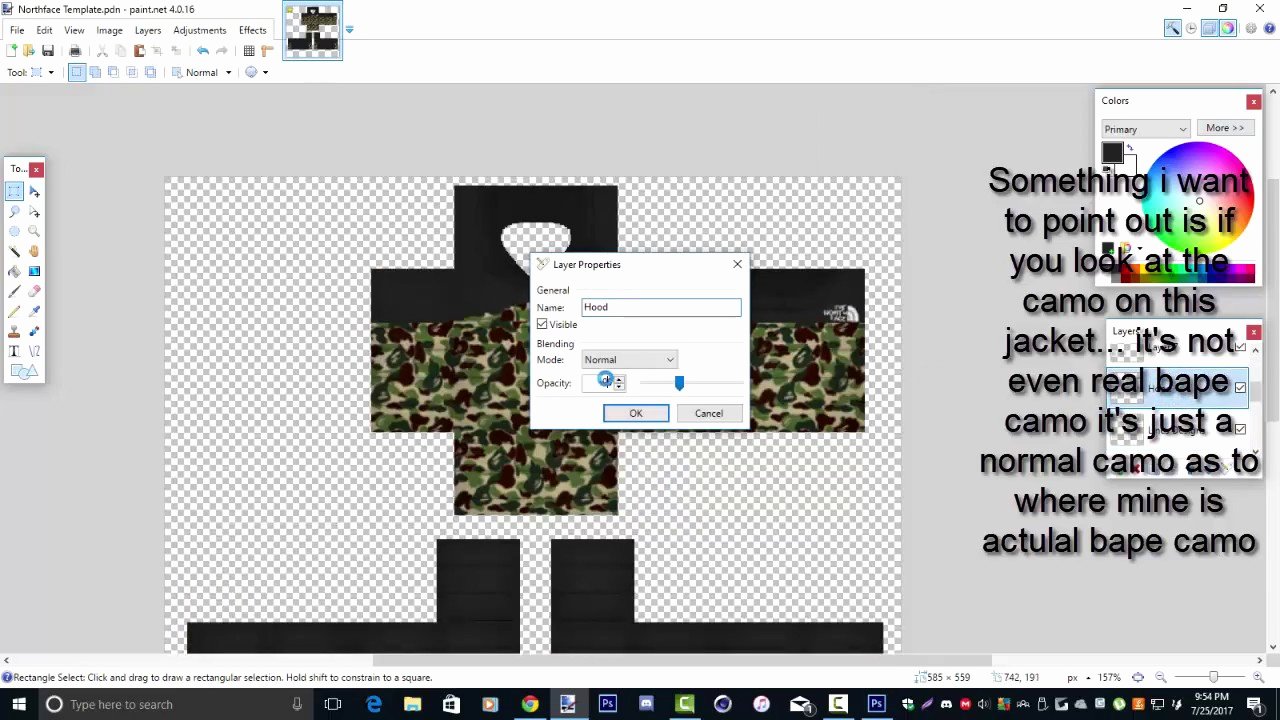
Task: Click the New image toolbar icon
Action: [x=11, y=51]
